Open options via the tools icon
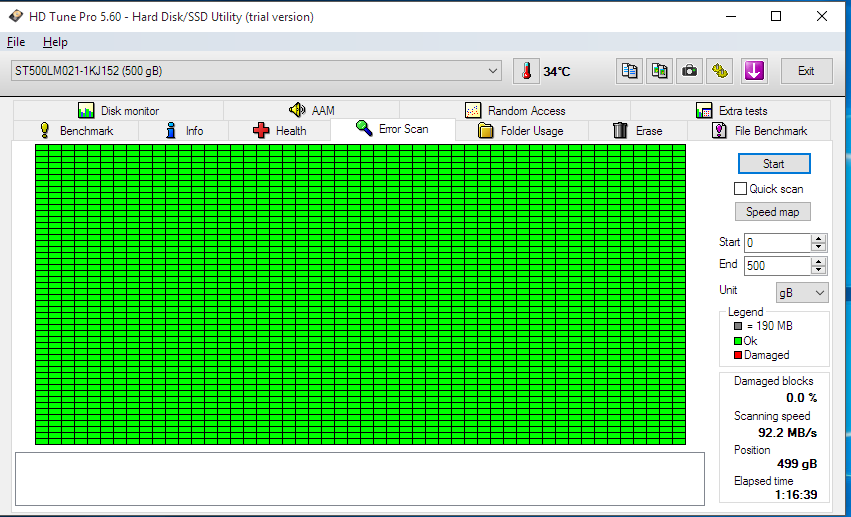 [x=720, y=71]
